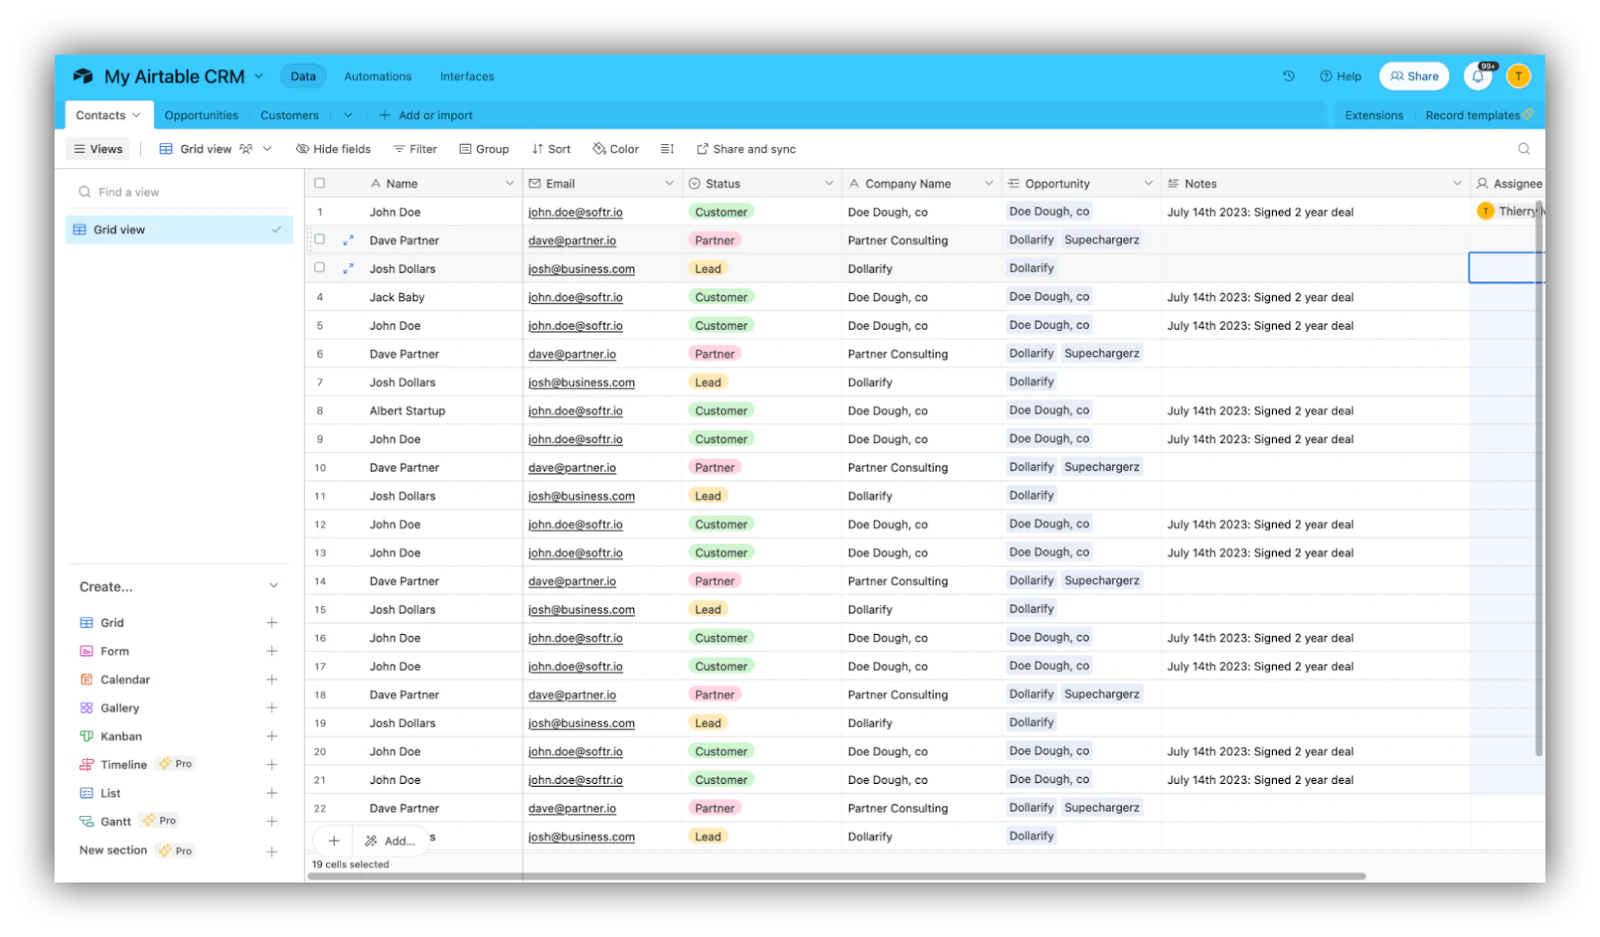
Task: Click the Find a view search field
Action: click(x=178, y=192)
